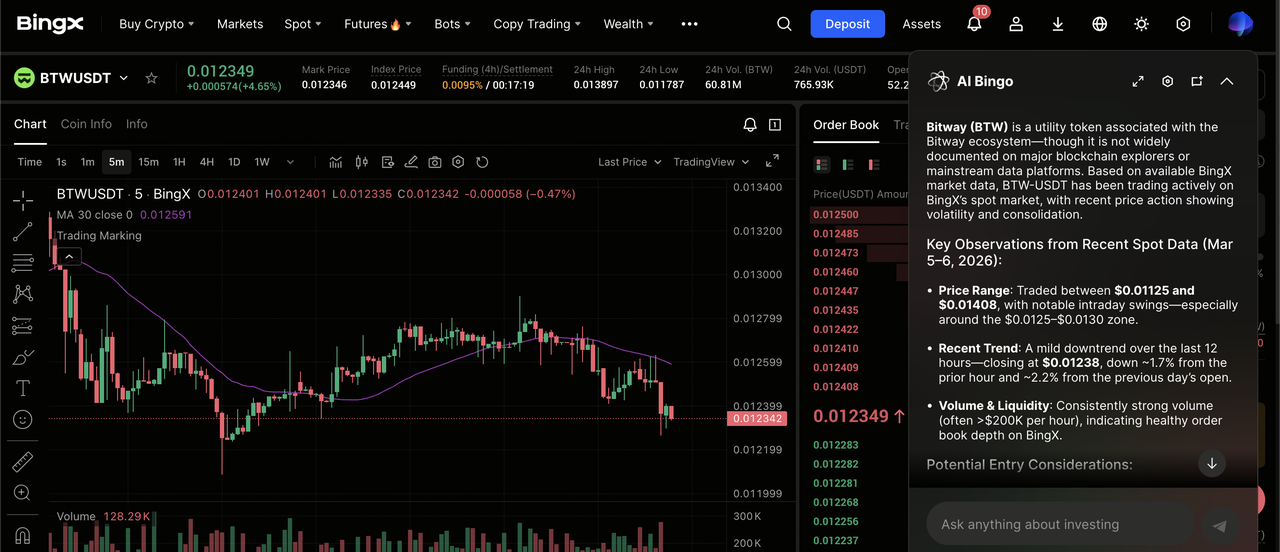Open chart indicators icon

point(336,162)
